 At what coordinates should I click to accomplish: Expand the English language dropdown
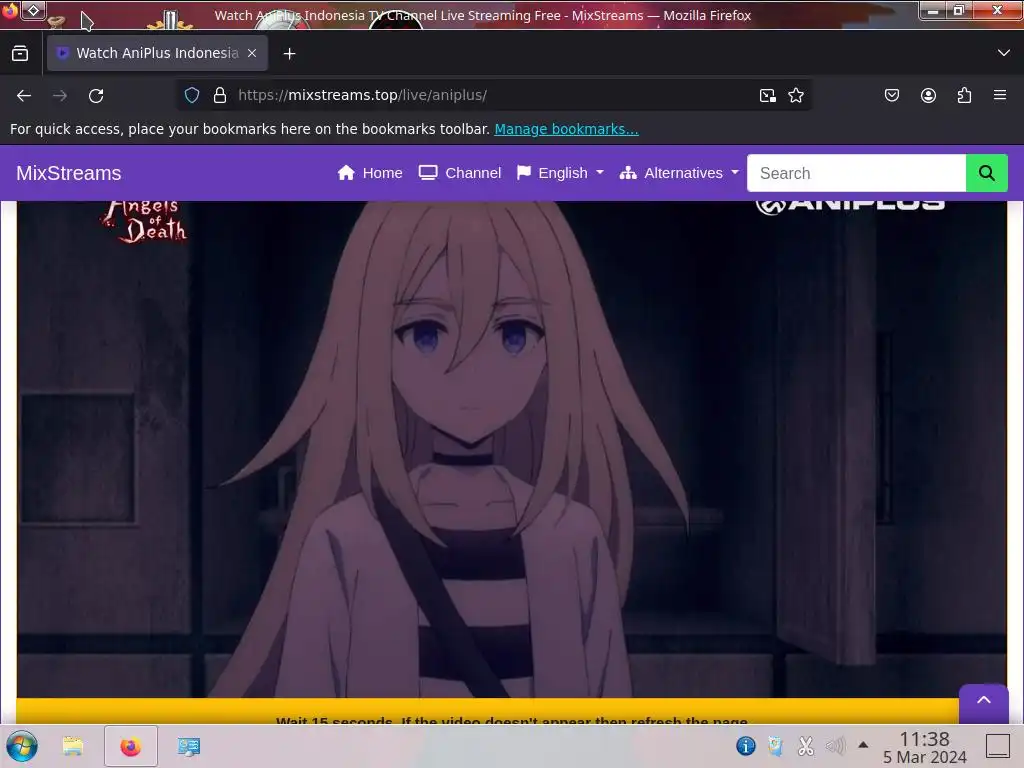[560, 173]
